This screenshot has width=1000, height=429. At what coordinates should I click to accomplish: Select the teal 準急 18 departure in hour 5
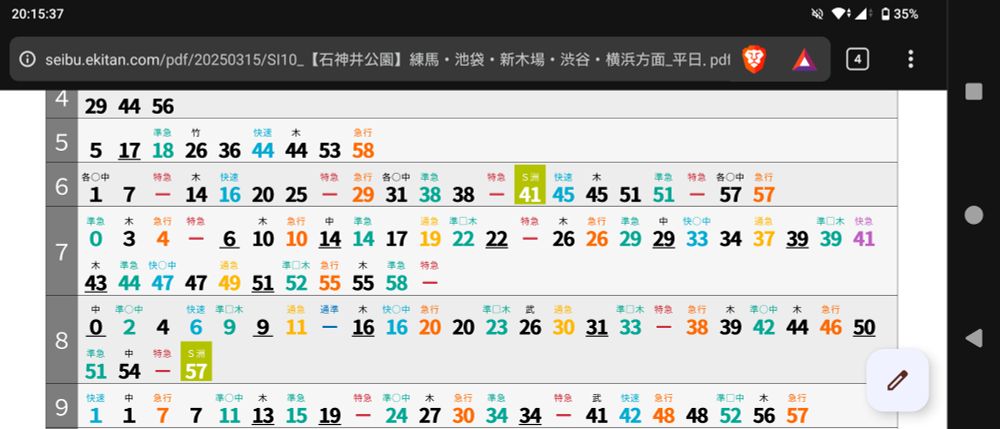click(163, 144)
